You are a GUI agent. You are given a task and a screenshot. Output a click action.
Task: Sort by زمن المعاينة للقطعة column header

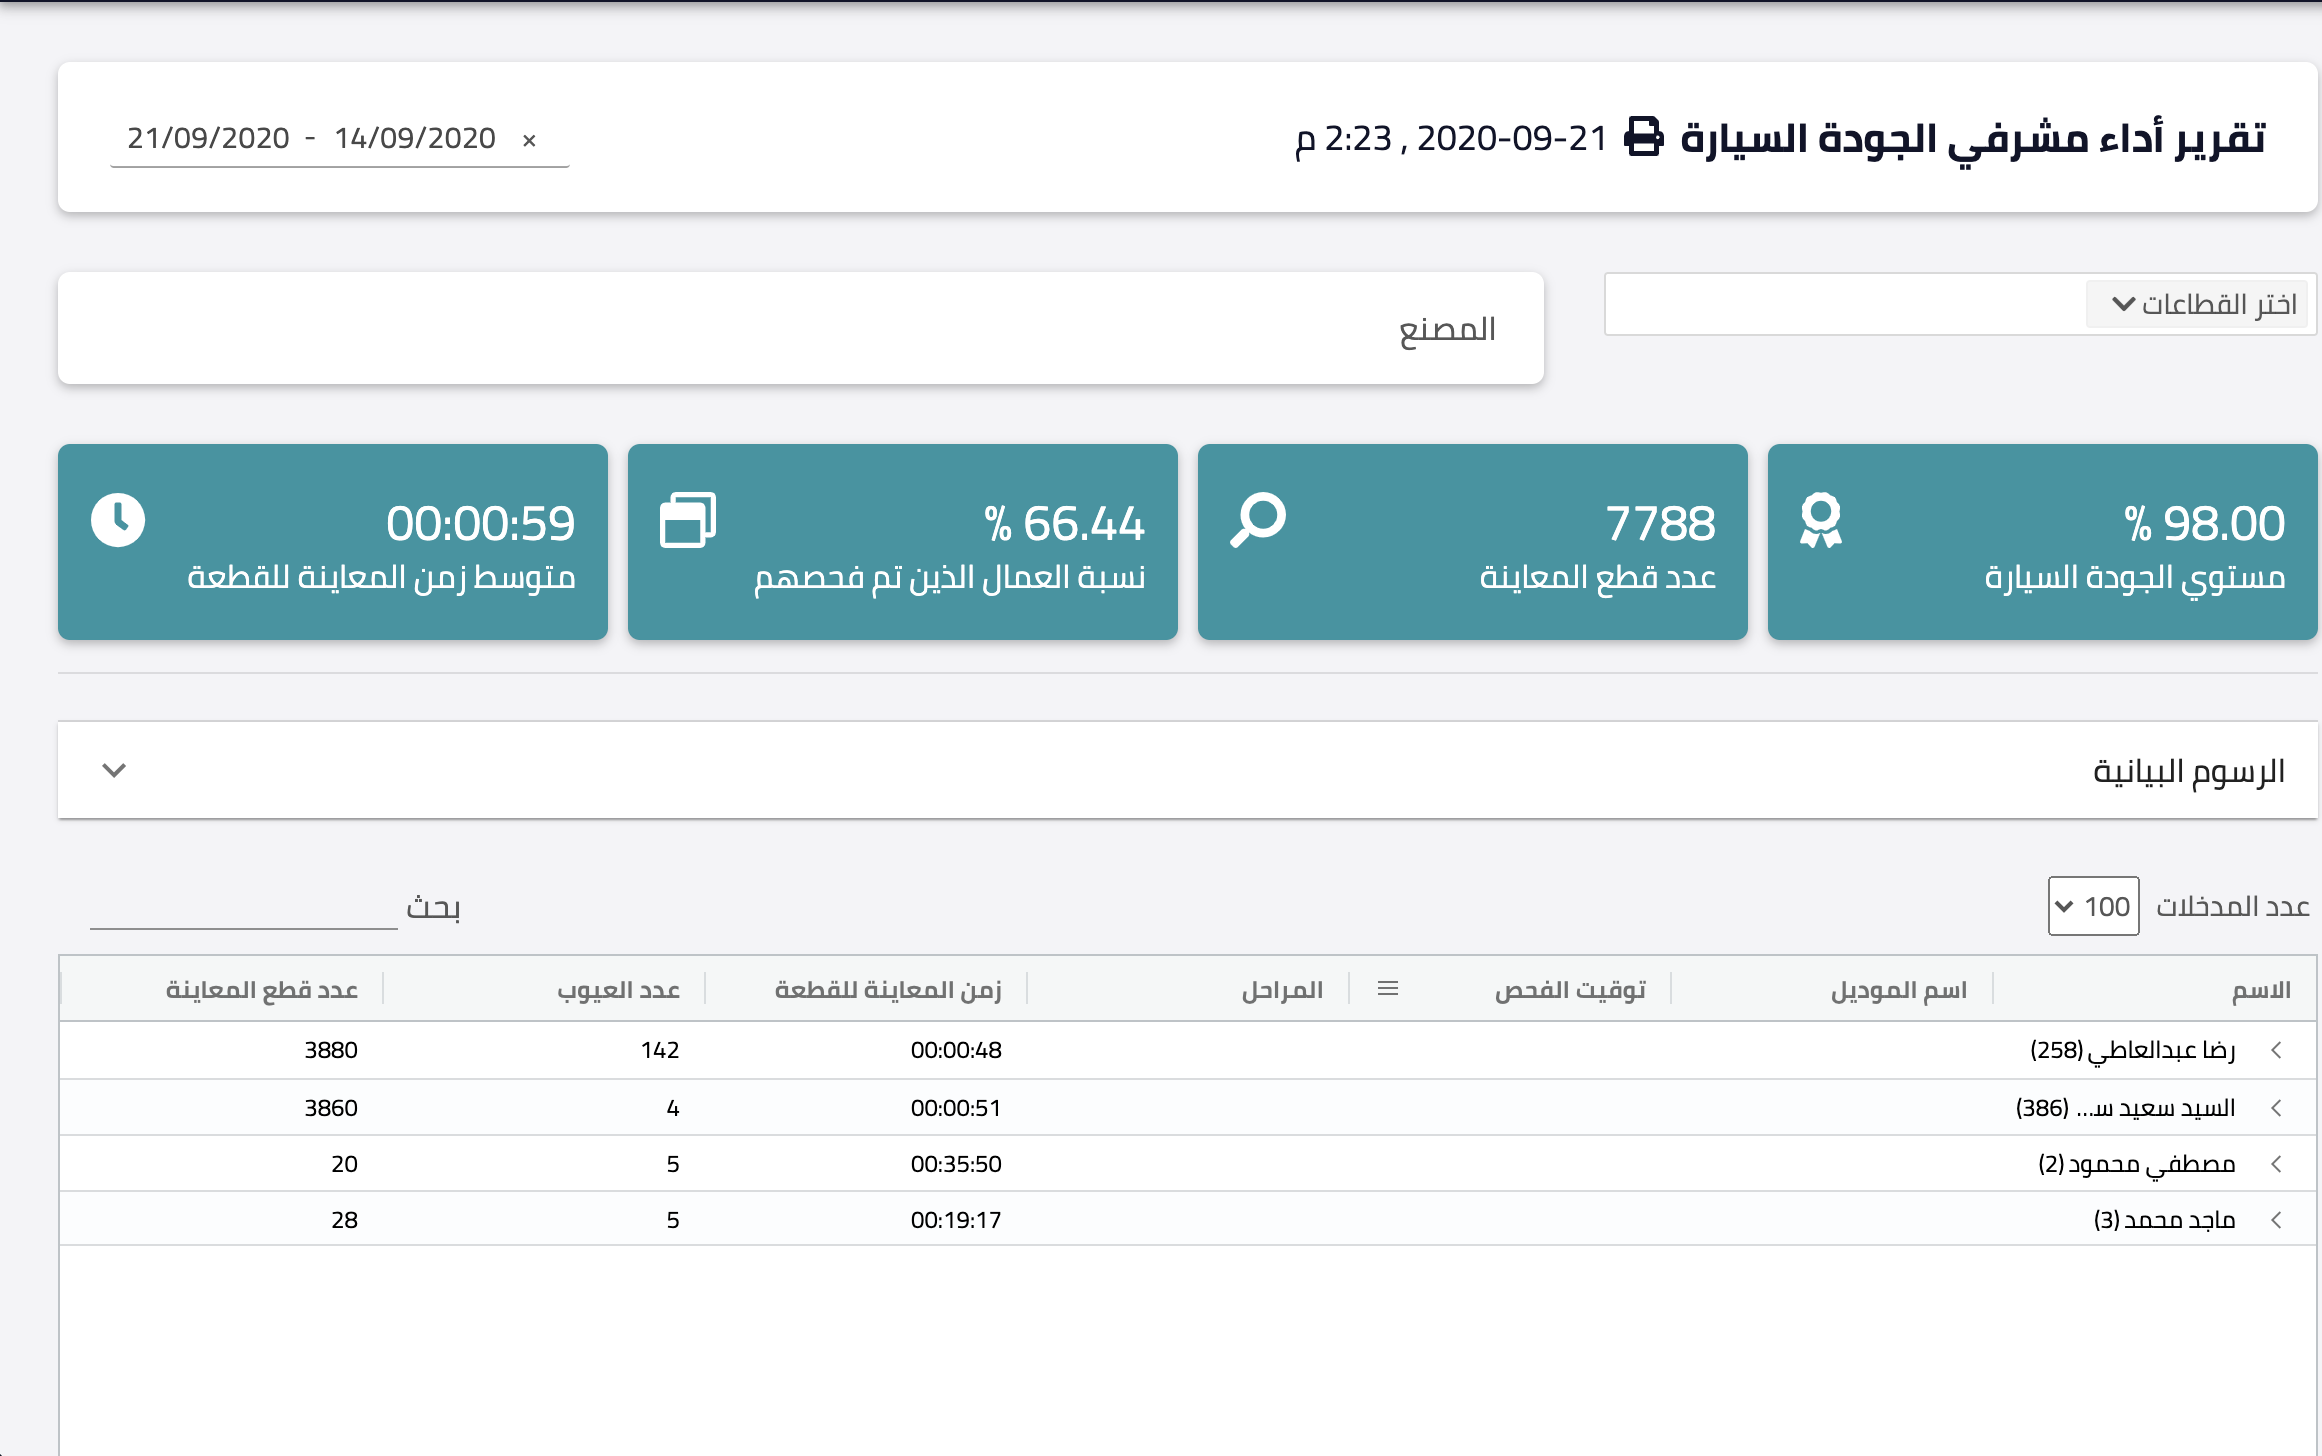[x=888, y=990]
